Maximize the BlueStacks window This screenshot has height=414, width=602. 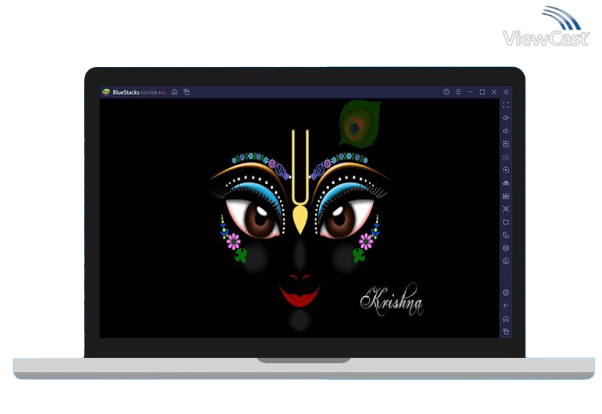[x=482, y=92]
